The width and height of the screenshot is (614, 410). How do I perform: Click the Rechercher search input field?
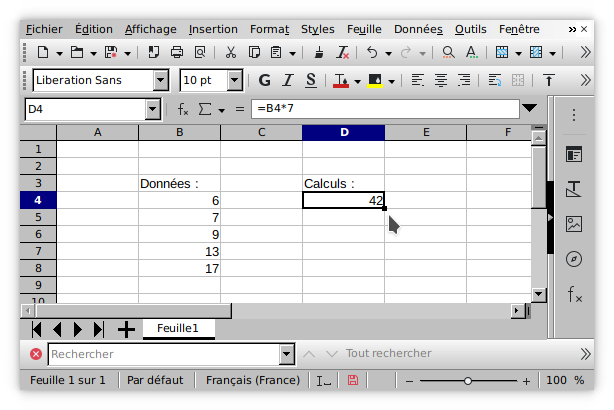[163, 354]
